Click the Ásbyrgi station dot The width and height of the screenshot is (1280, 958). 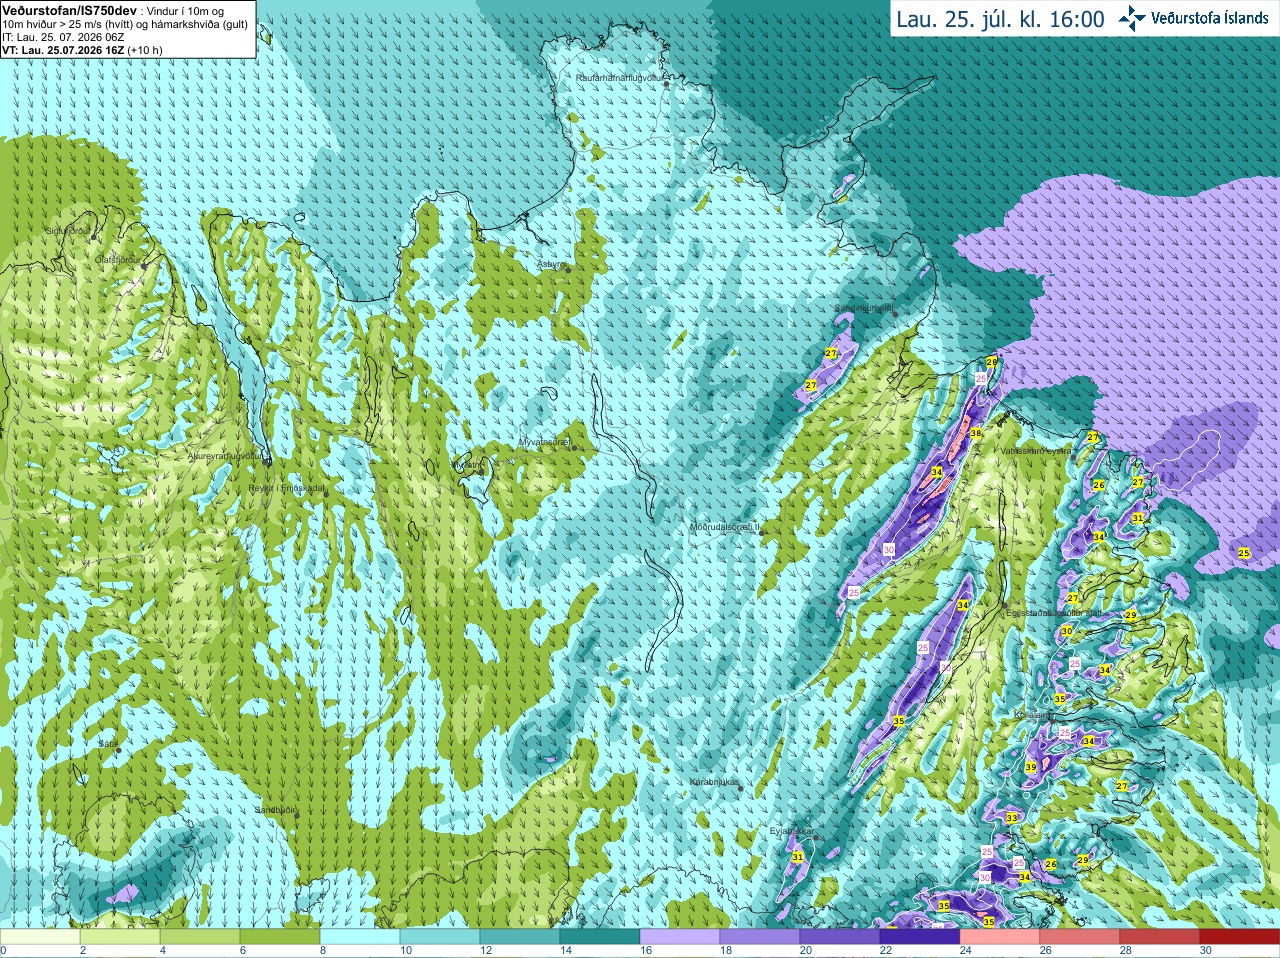pyautogui.click(x=568, y=270)
